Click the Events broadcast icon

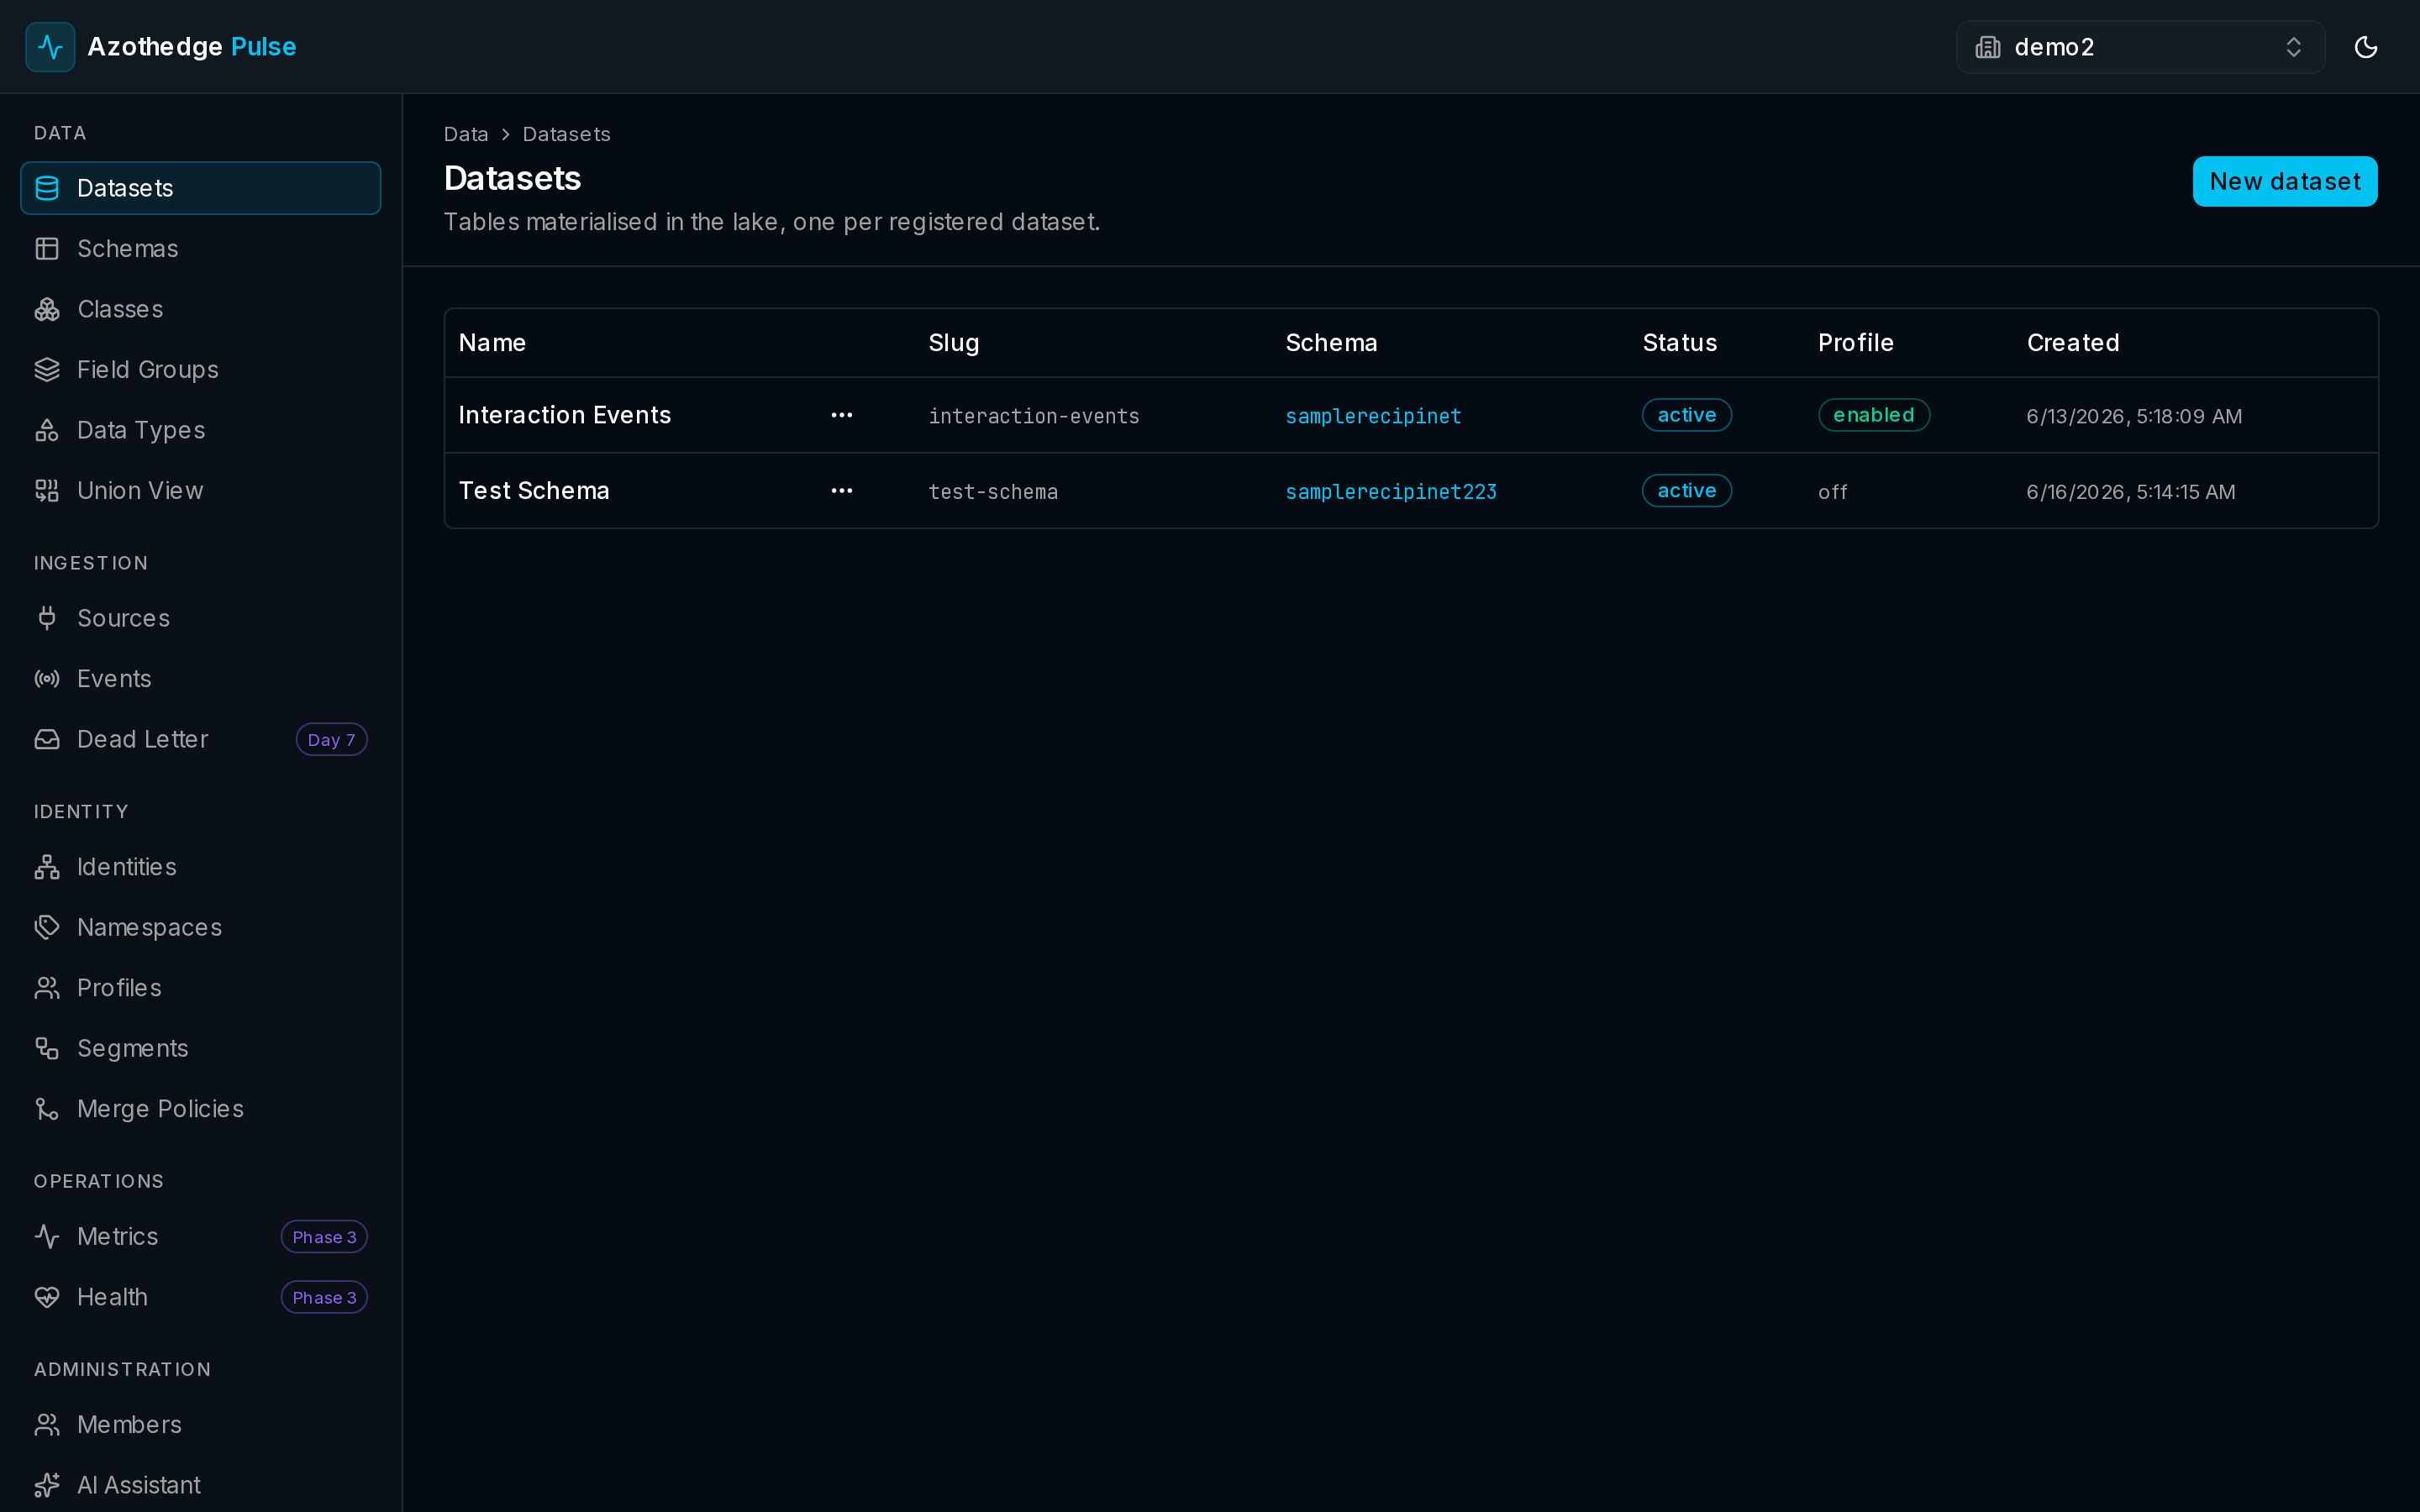click(x=47, y=679)
